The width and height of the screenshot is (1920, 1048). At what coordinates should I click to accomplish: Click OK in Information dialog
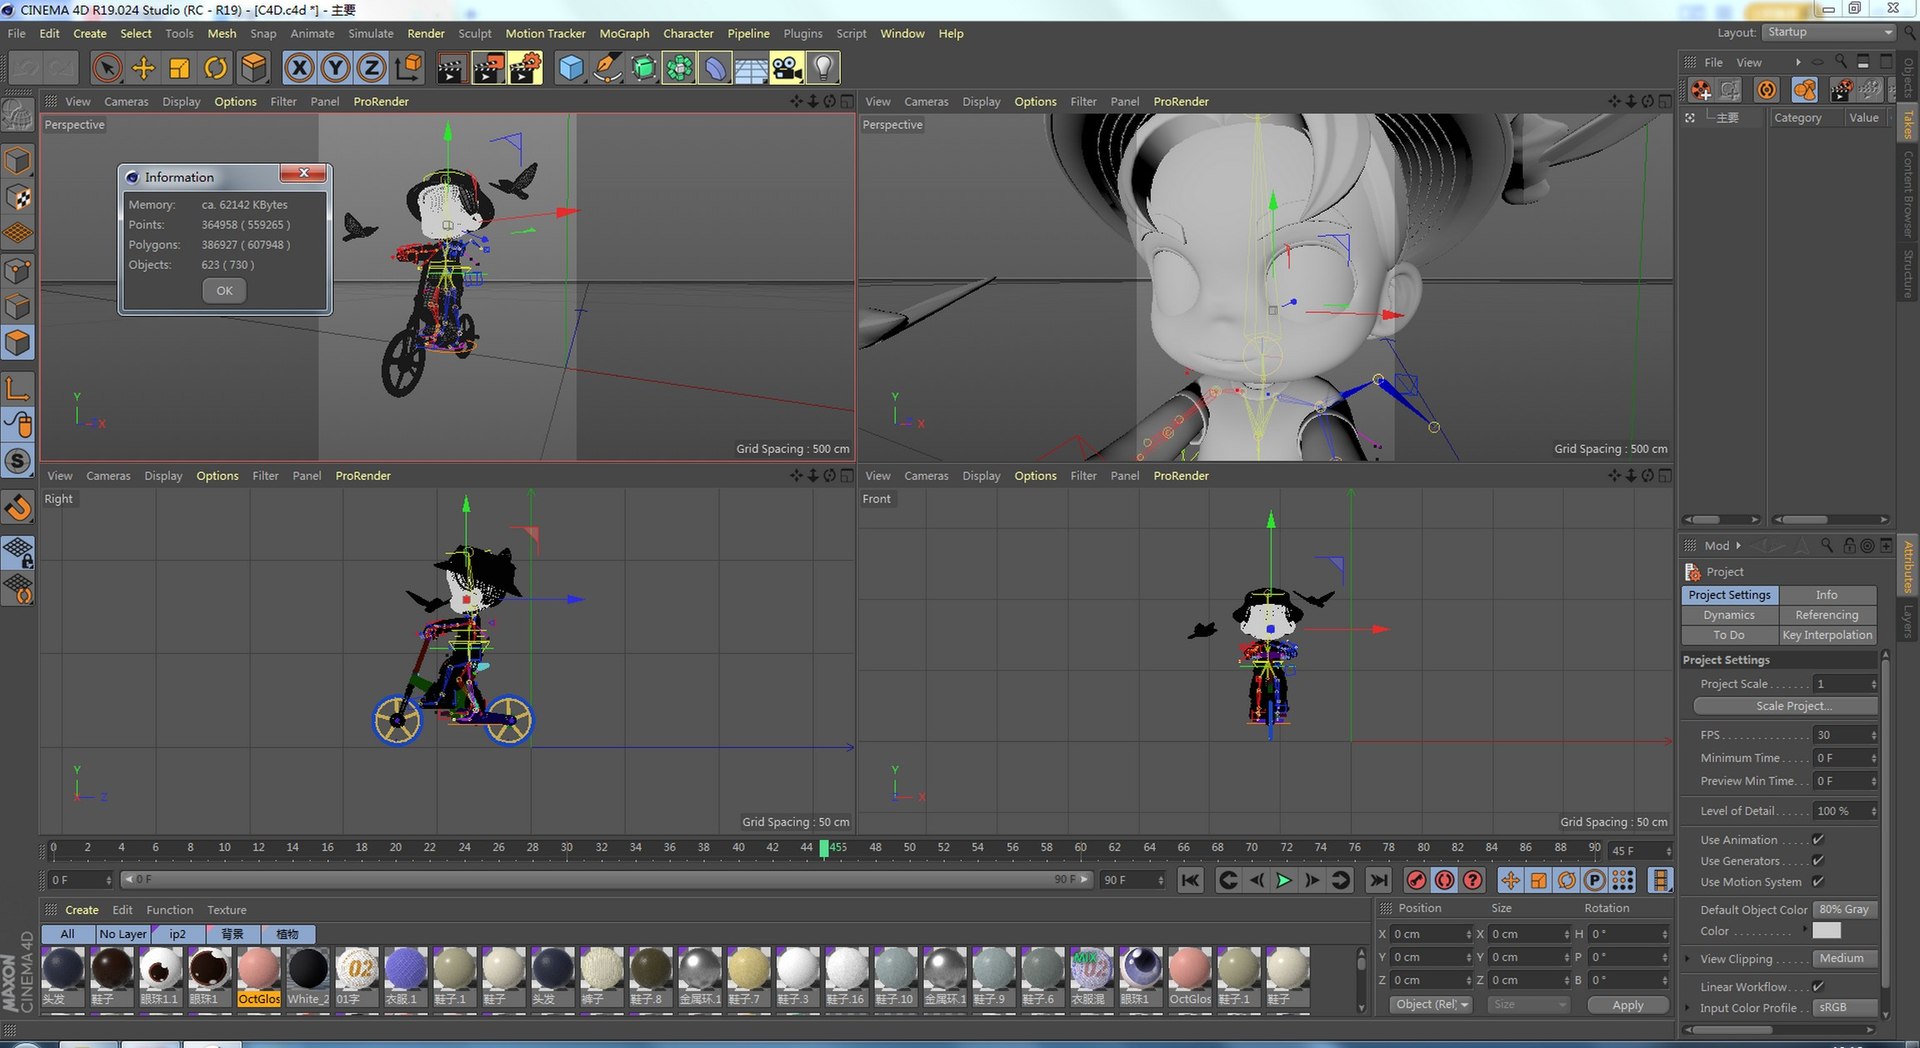click(224, 291)
